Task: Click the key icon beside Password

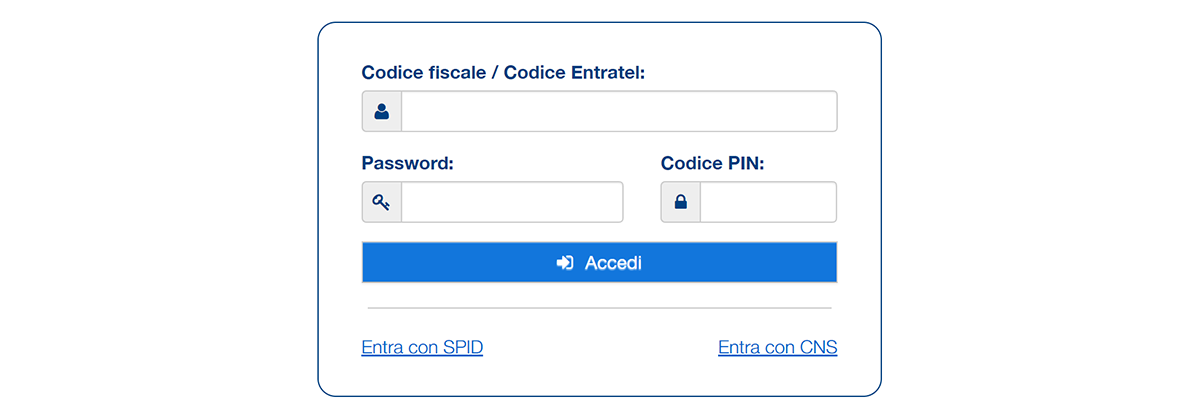Action: [x=381, y=202]
